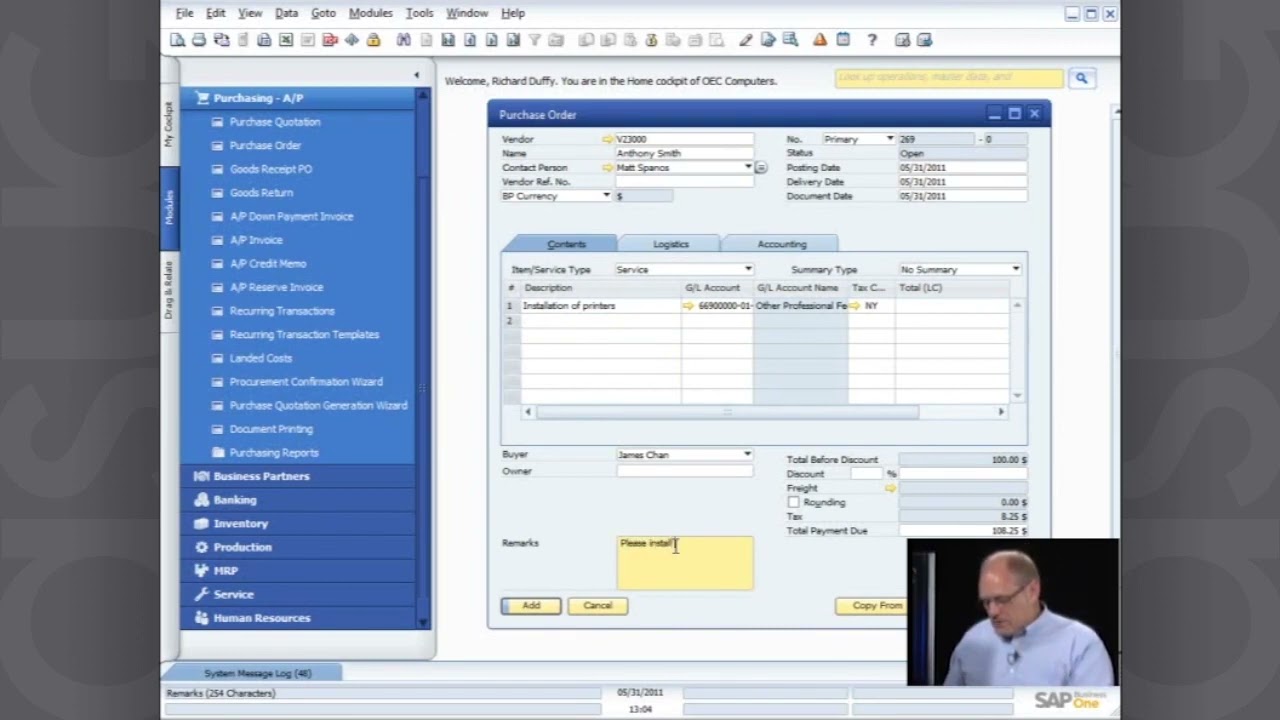1280x720 pixels.
Task: Open the A/P Invoice menu entry
Action: (x=256, y=240)
